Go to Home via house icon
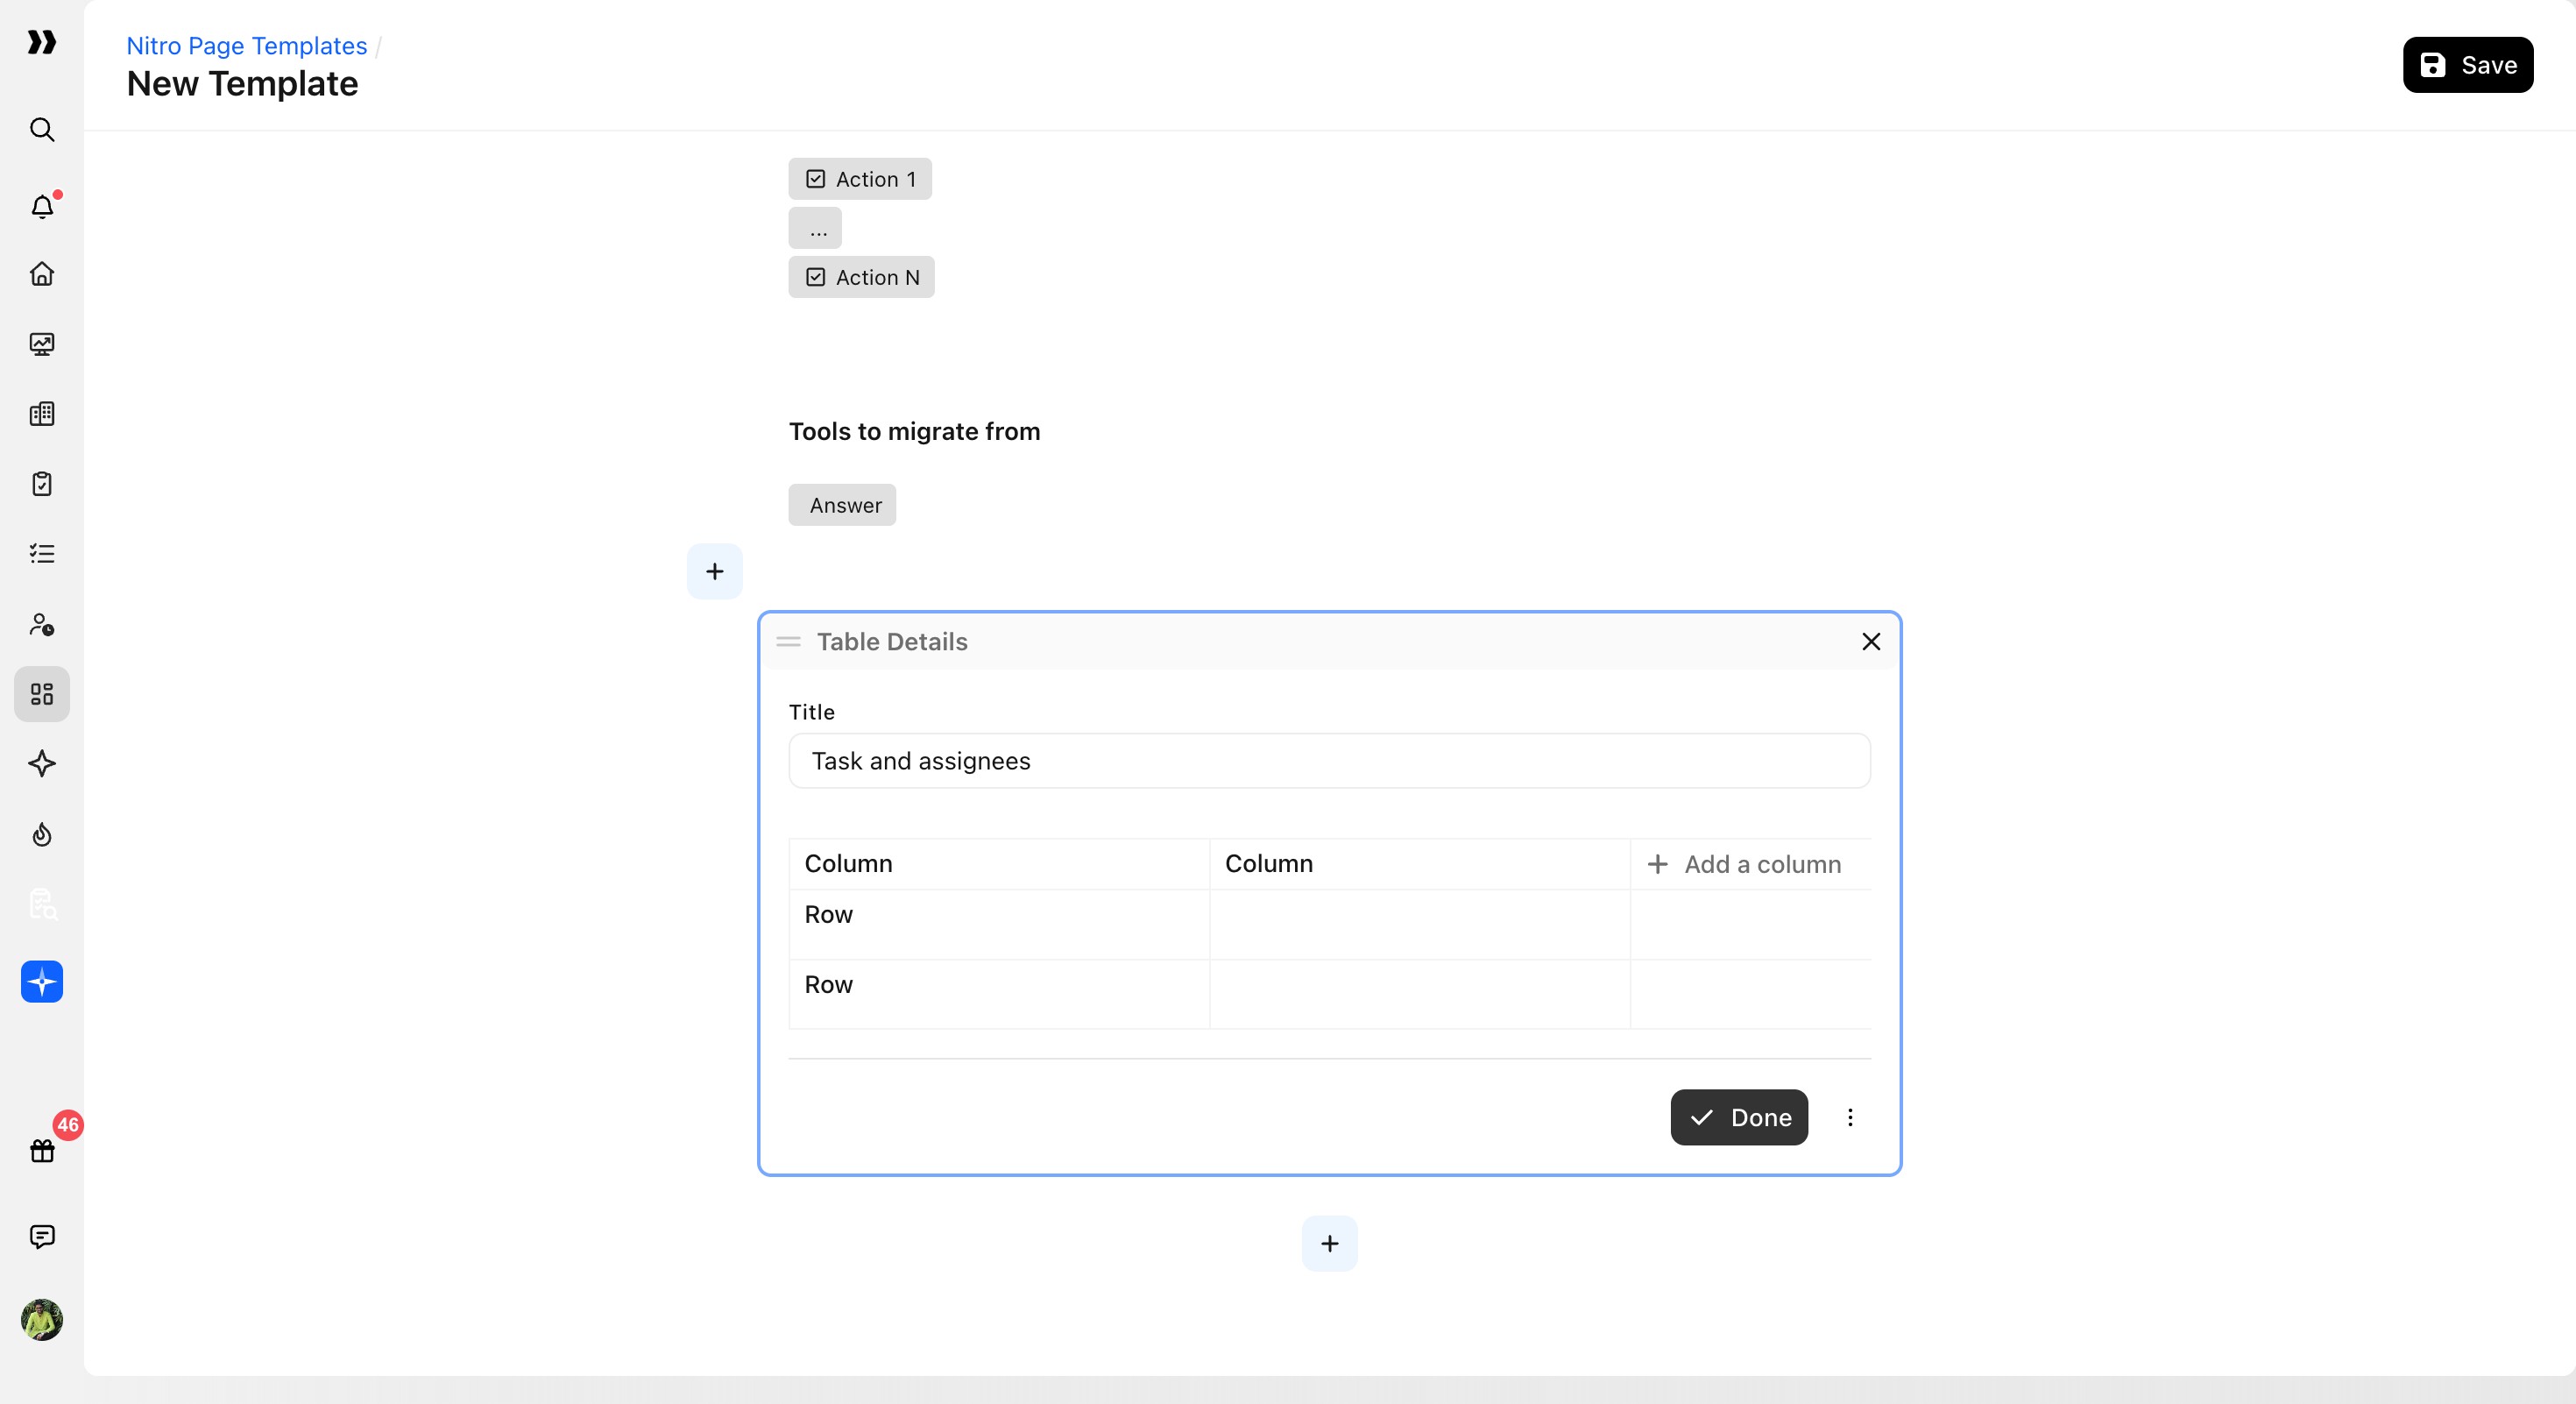 [42, 274]
